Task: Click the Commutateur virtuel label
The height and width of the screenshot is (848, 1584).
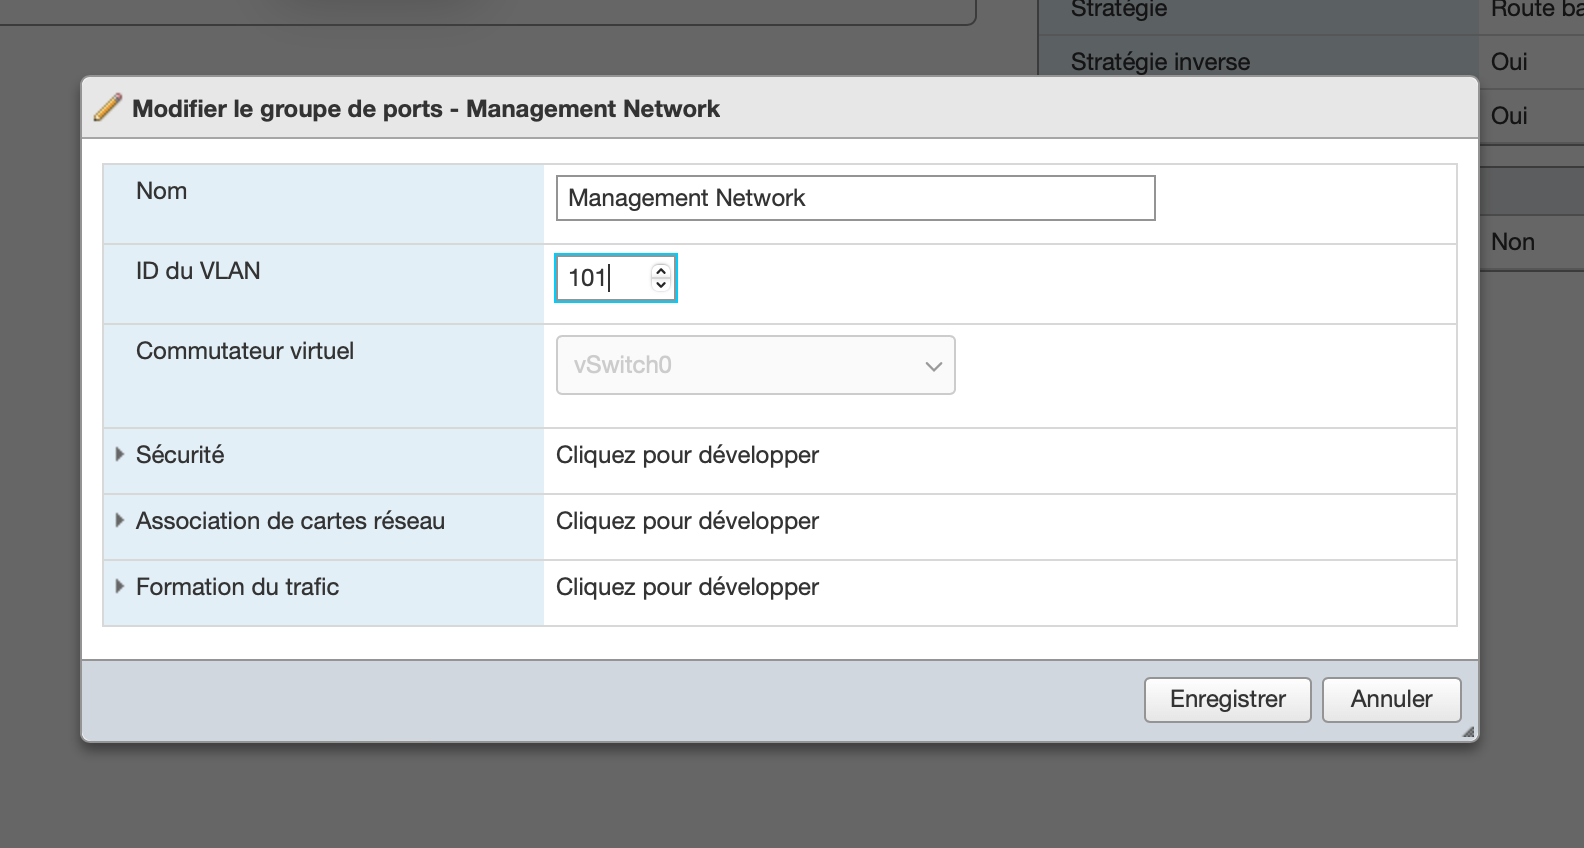Action: click(x=245, y=351)
